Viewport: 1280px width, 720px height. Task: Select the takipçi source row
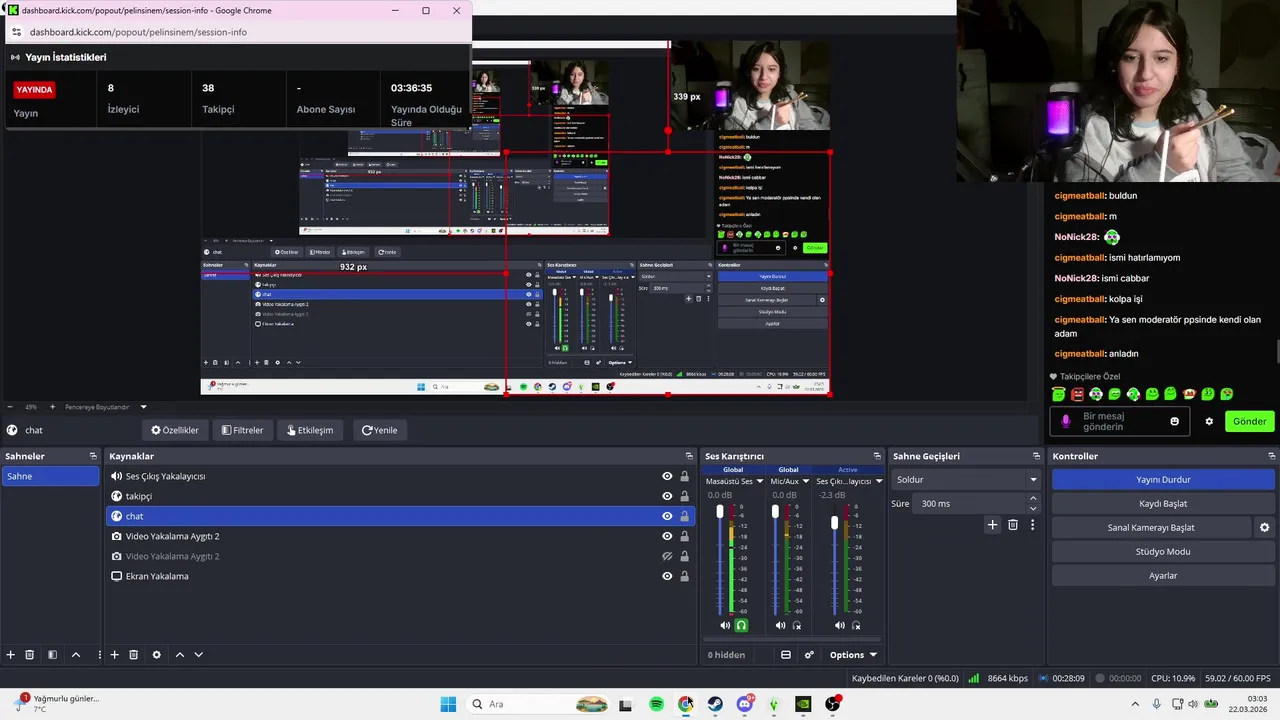[400, 496]
